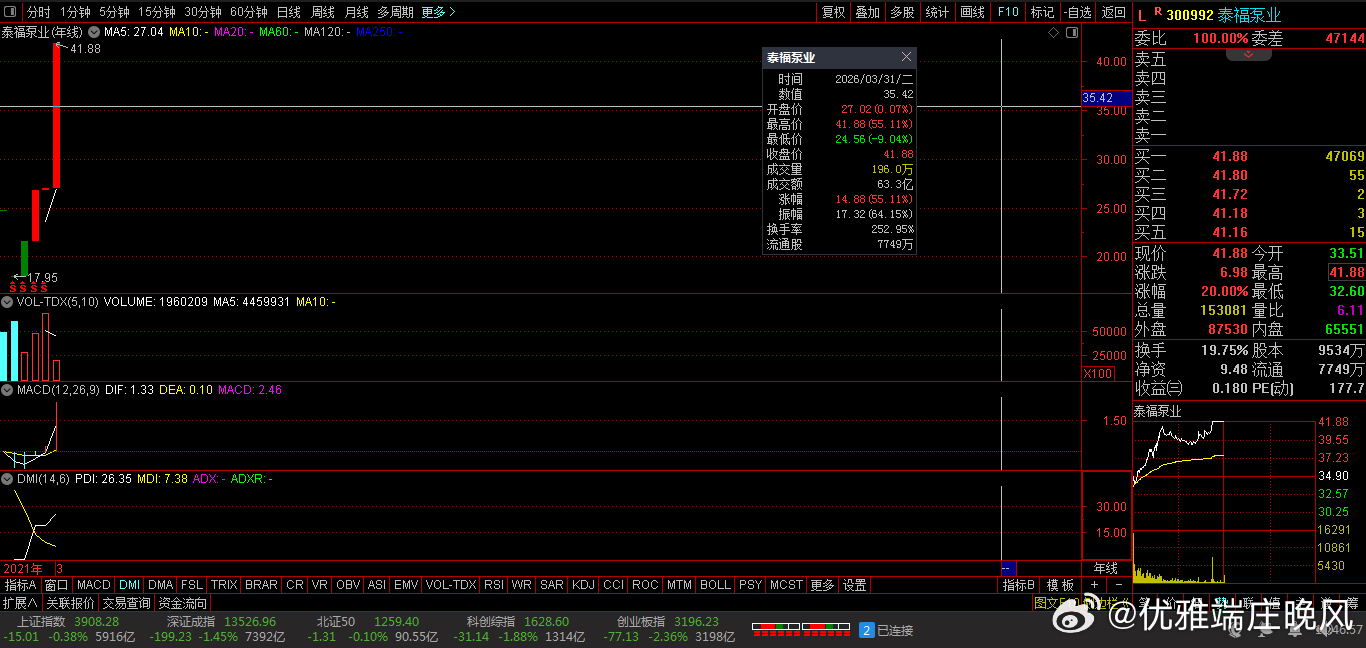
Task: Expand the order book double-chevron
Action: pyautogui.click(x=1249, y=55)
